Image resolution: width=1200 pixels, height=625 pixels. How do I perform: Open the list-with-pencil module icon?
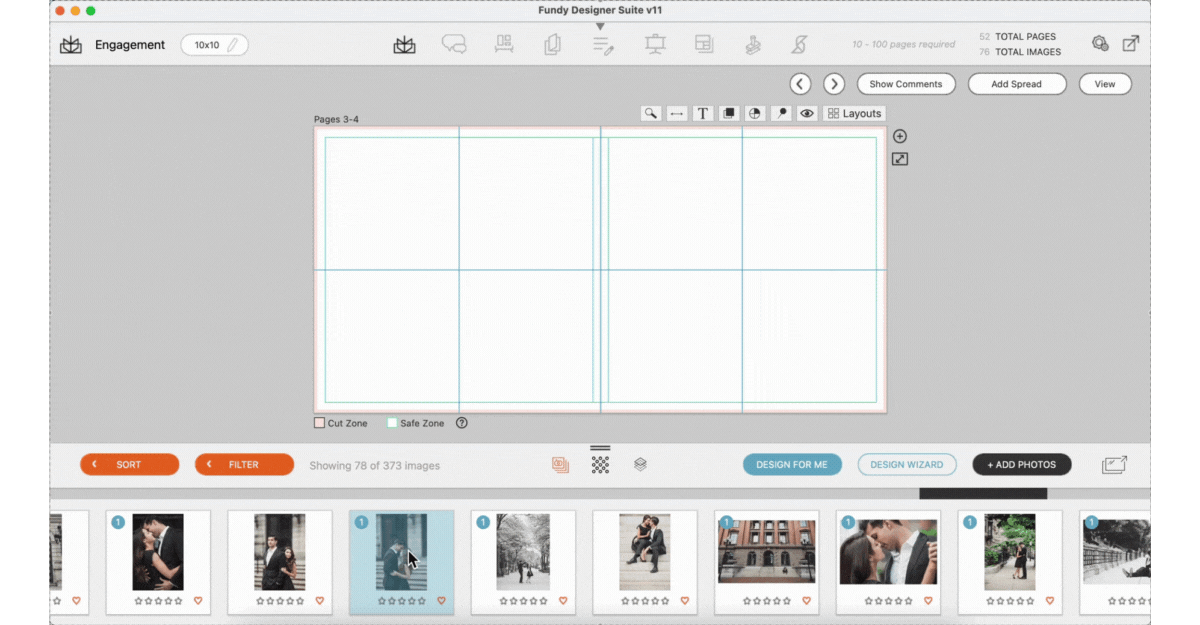pos(603,45)
